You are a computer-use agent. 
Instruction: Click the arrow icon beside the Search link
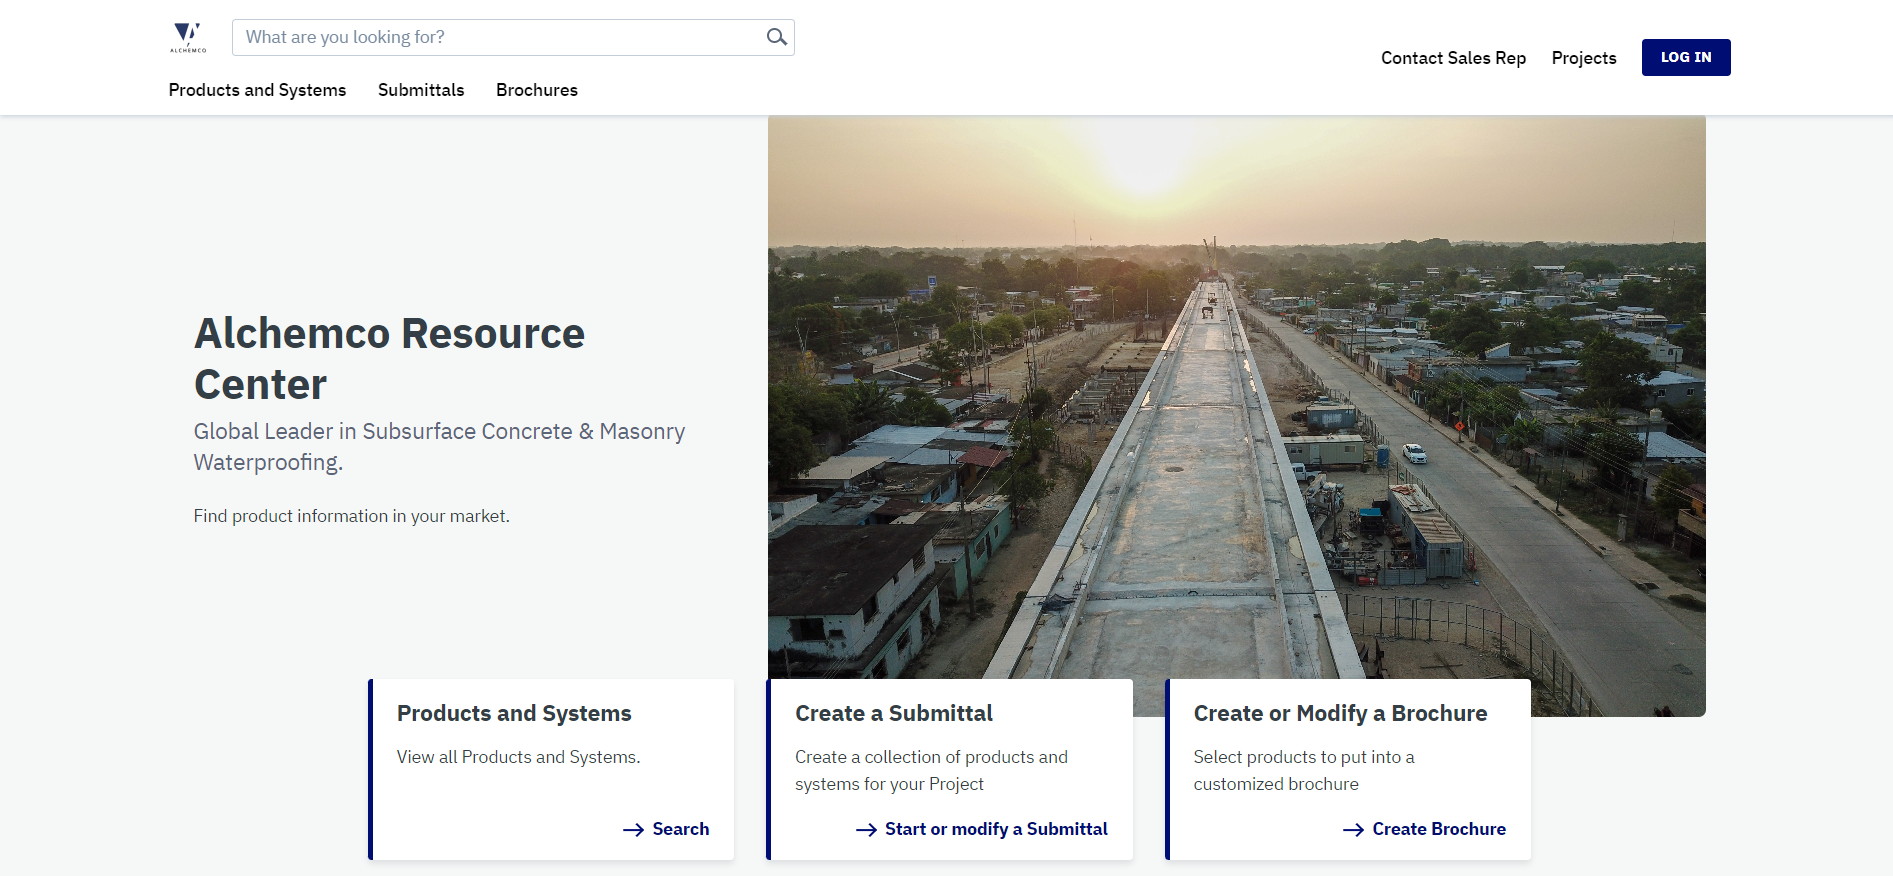pyautogui.click(x=633, y=830)
